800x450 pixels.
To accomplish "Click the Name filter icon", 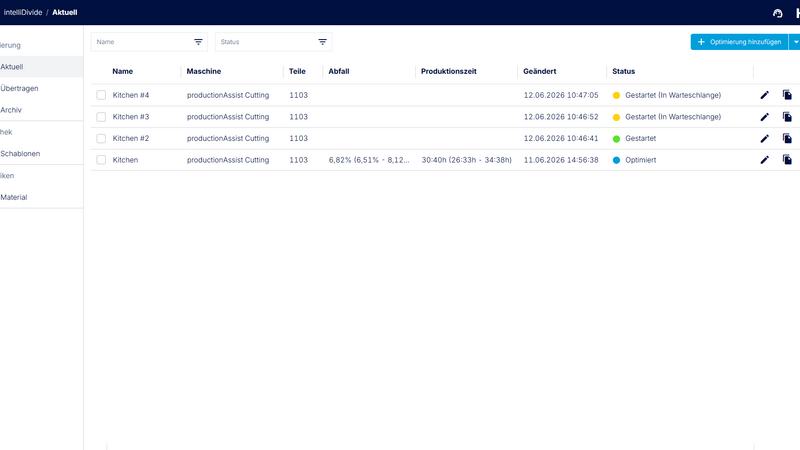I will pos(198,42).
